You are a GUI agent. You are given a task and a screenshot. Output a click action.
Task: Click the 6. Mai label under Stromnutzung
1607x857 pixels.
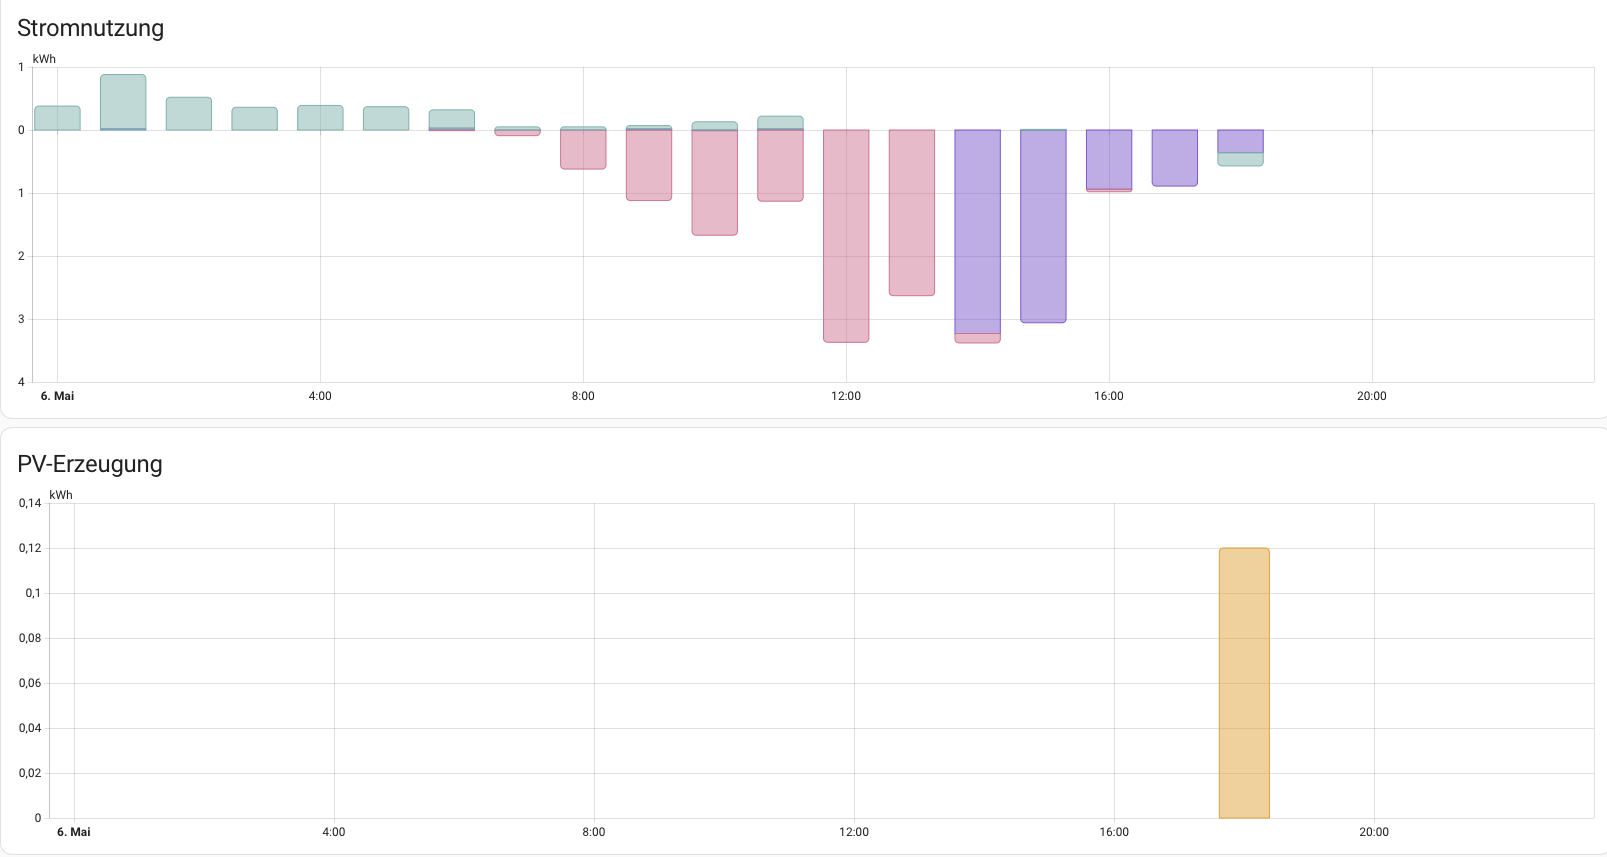coord(57,396)
